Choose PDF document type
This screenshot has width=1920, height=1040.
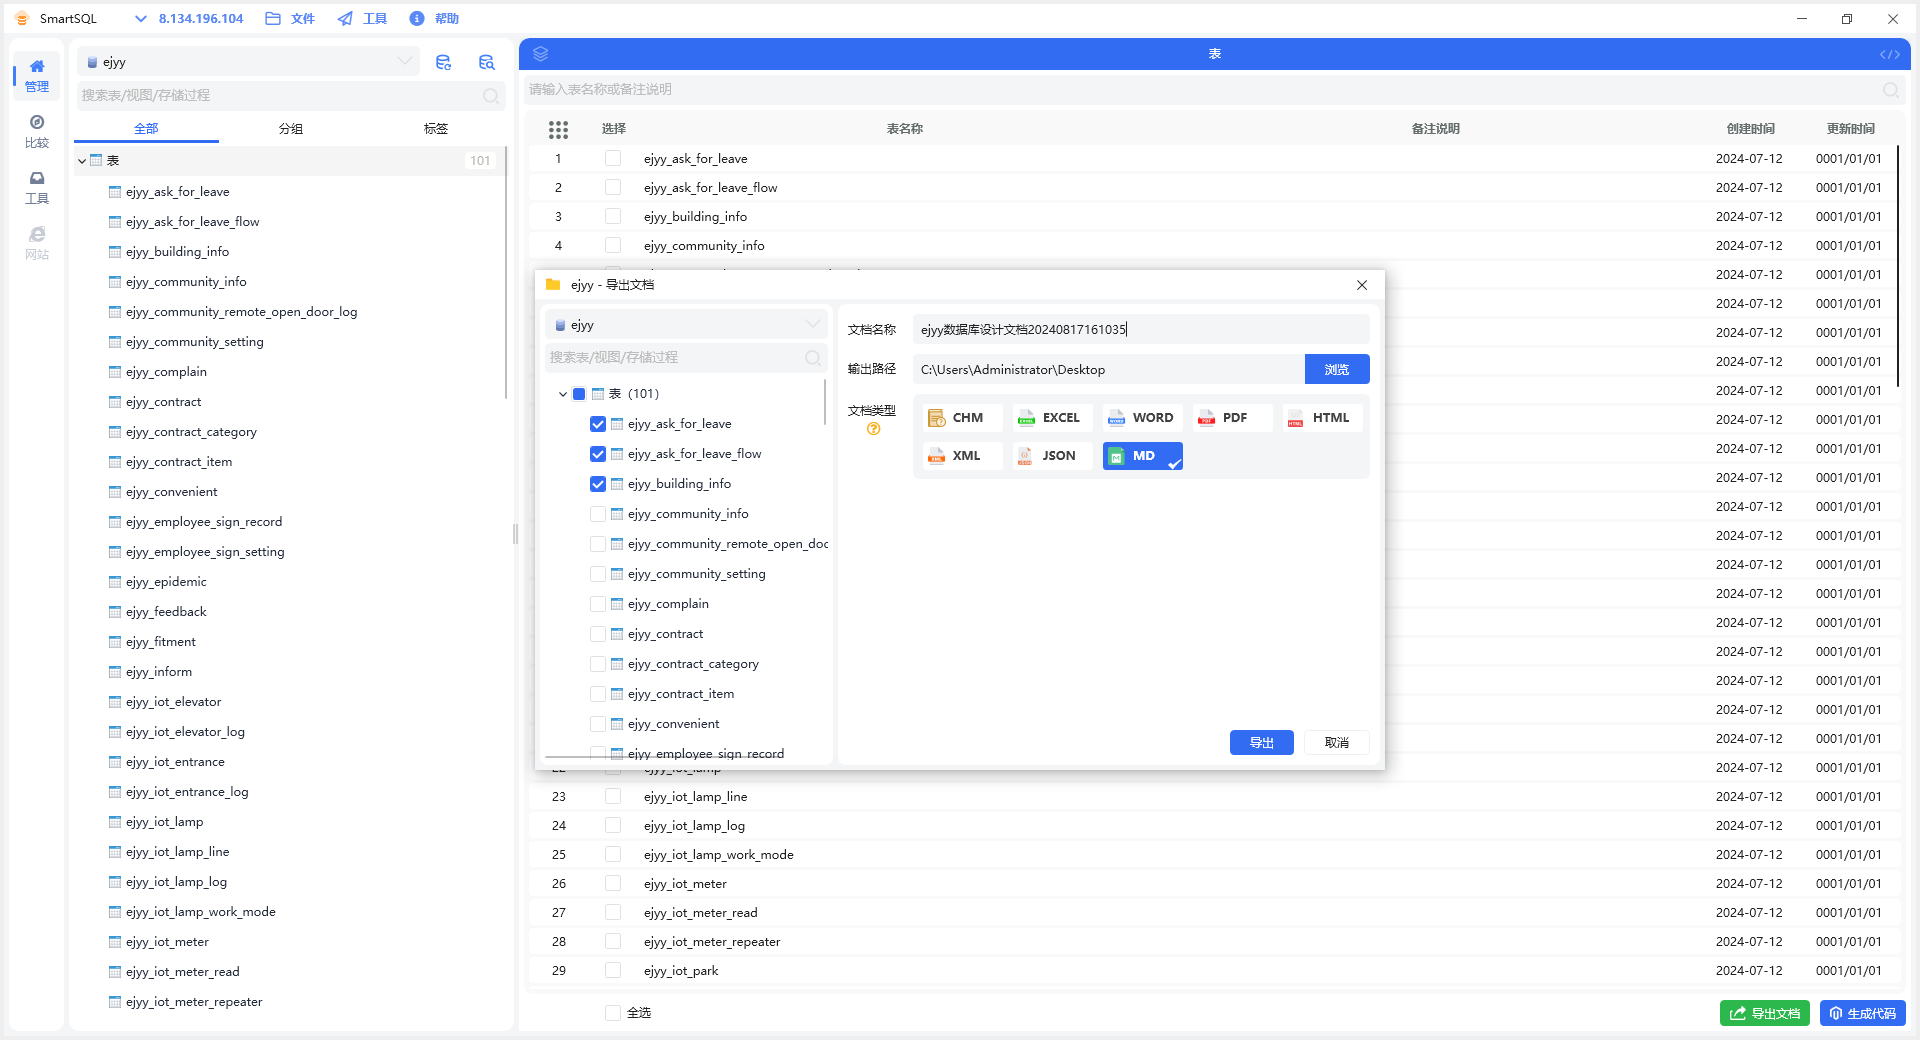tap(1232, 418)
